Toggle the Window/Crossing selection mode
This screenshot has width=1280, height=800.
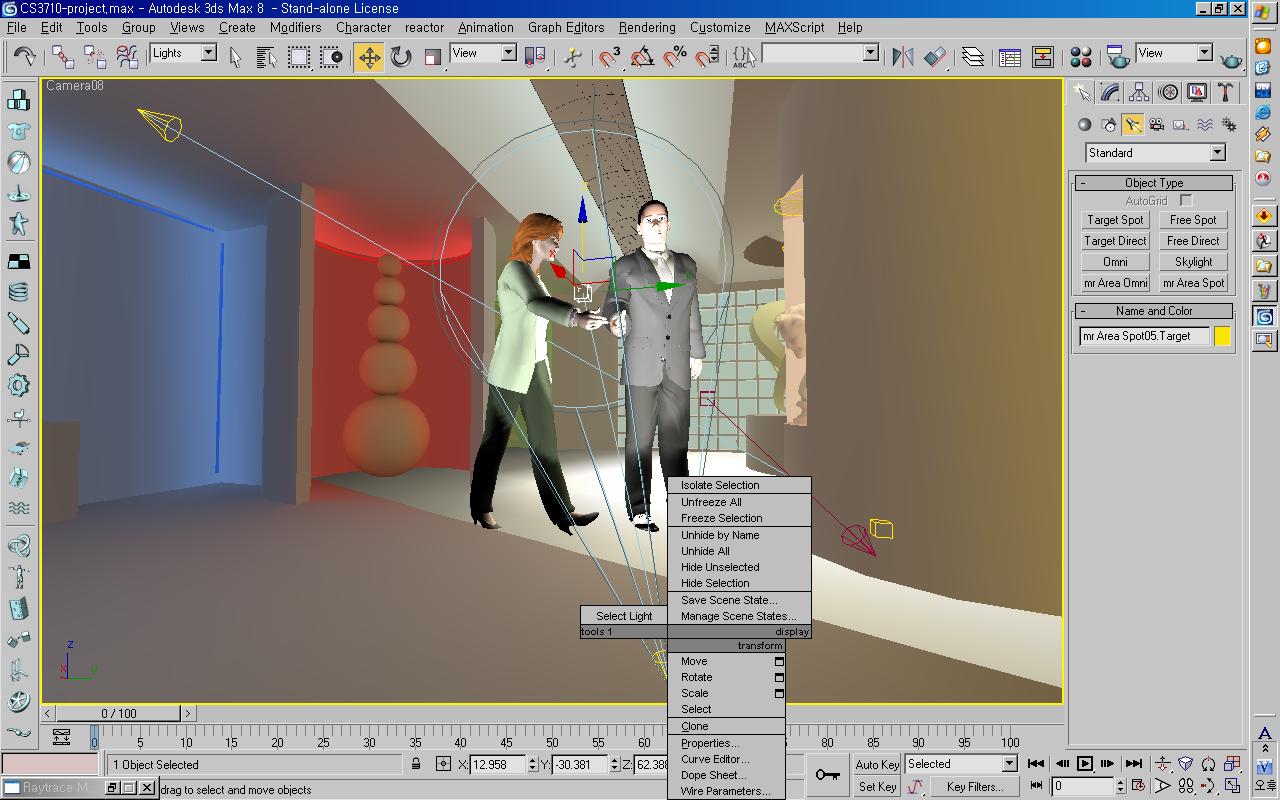(331, 56)
